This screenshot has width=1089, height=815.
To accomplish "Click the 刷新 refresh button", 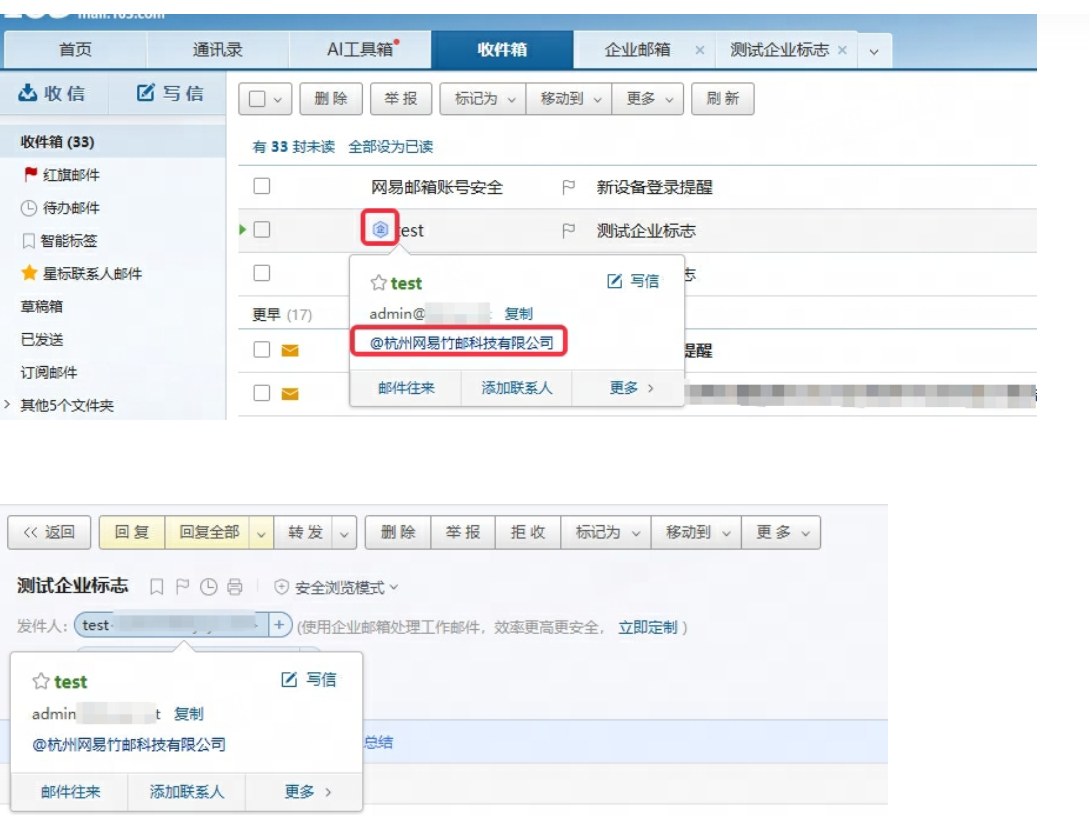I will (722, 99).
